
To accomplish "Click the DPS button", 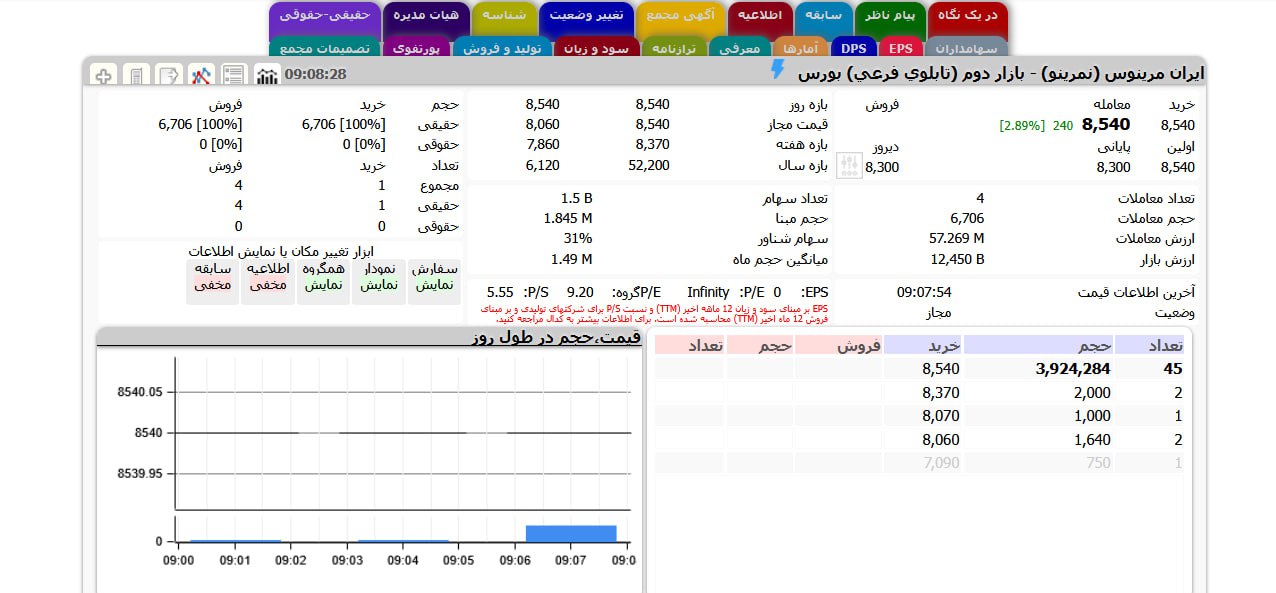I will tap(853, 47).
